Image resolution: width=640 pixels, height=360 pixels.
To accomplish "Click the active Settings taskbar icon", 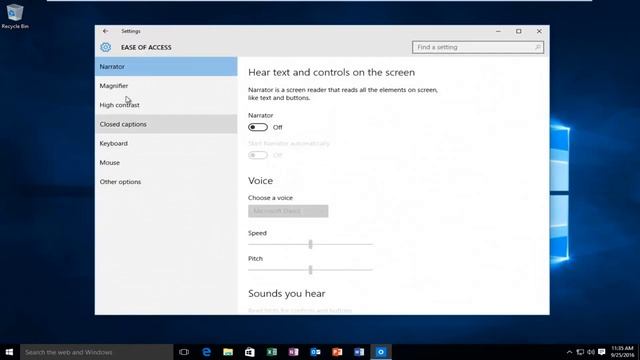I will tap(381, 352).
